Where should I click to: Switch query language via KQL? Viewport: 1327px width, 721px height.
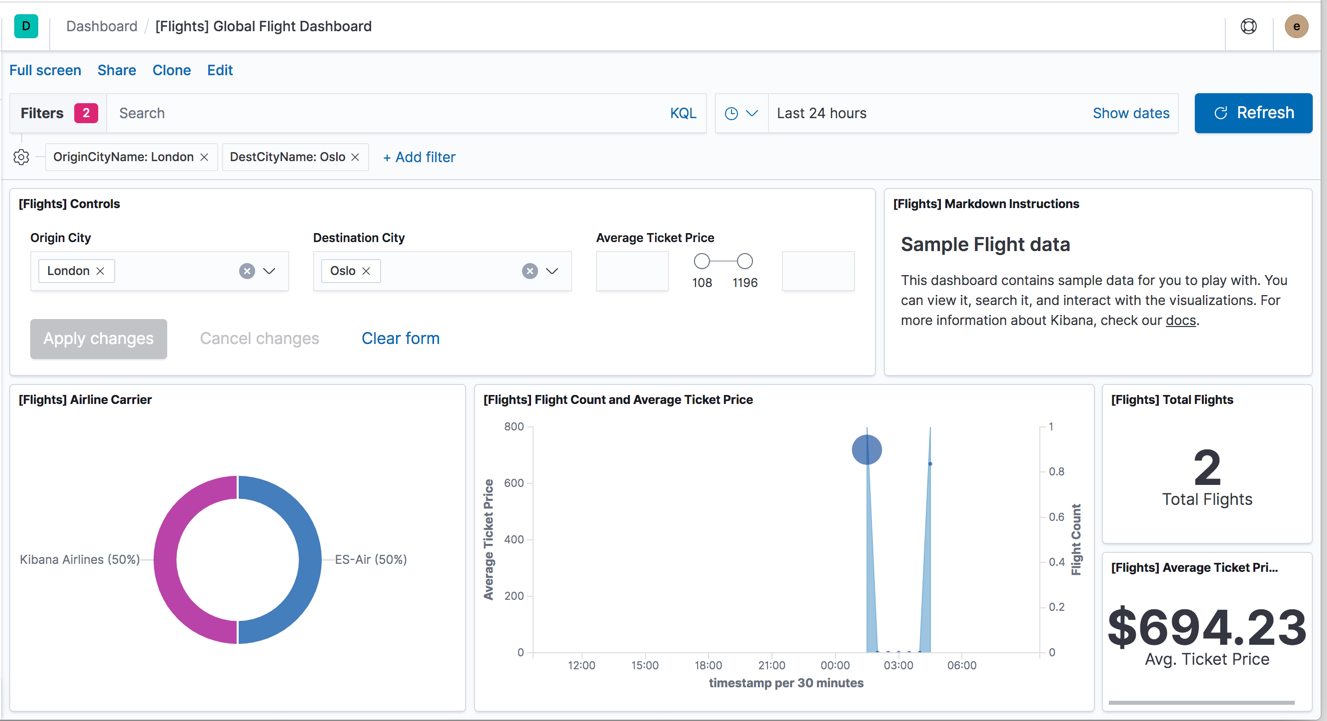coord(683,113)
